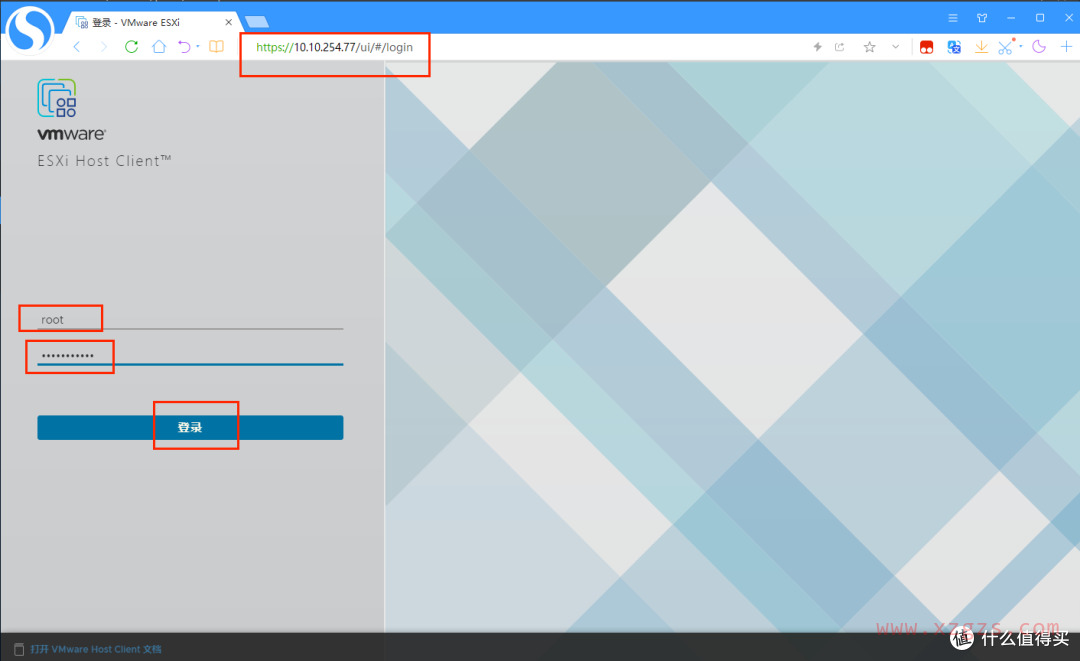1080x661 pixels.
Task: Toggle night mode with the moon icon
Action: click(1039, 47)
